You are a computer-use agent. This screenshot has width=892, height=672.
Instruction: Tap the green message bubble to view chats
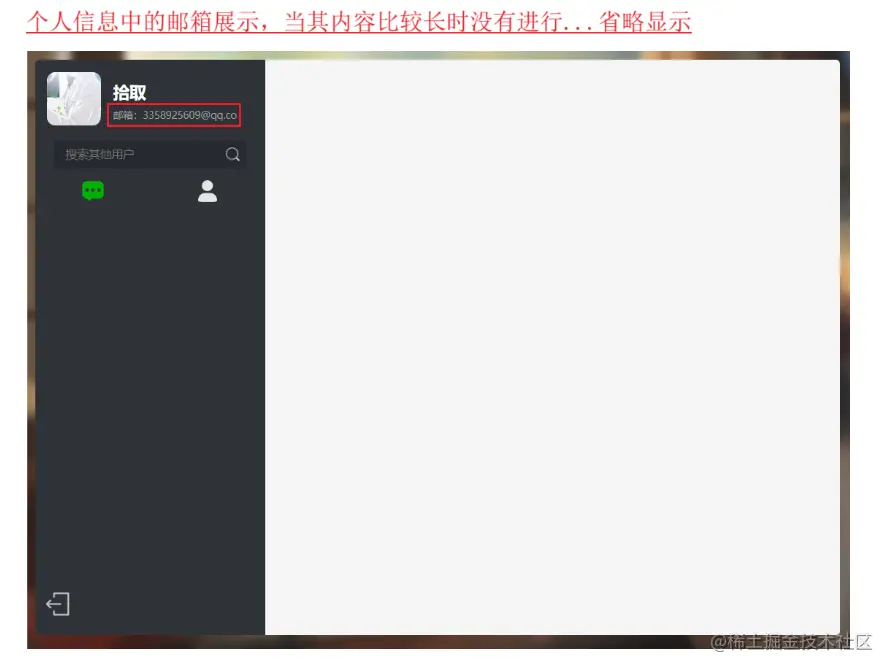[x=93, y=189]
